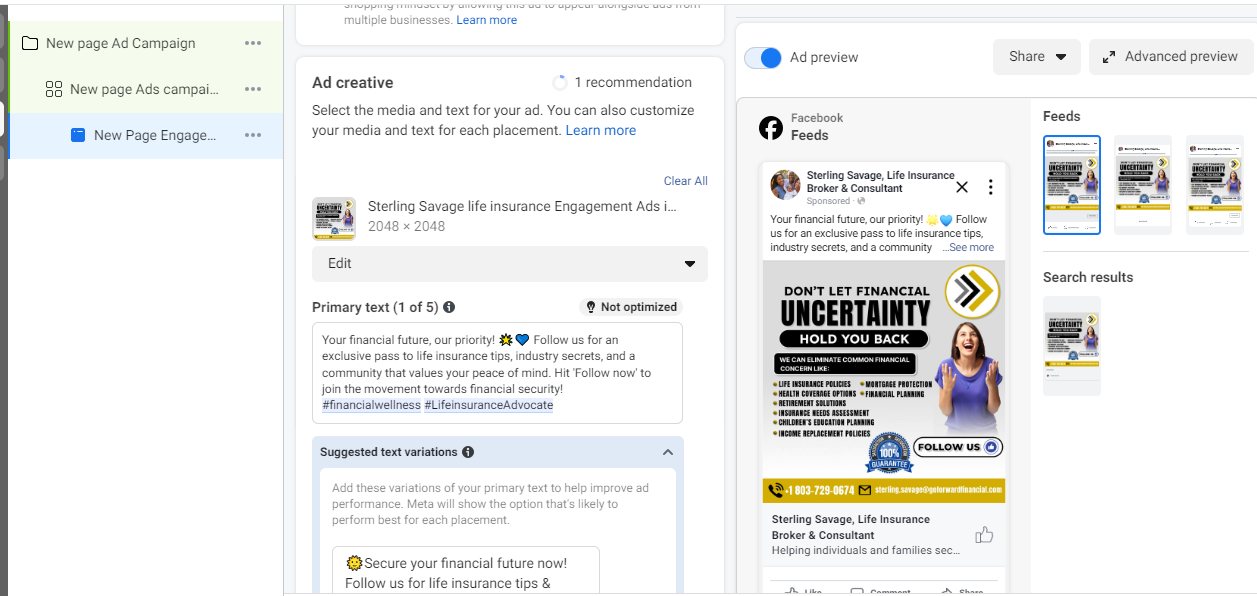Click the Suggested text variations info icon

[468, 452]
